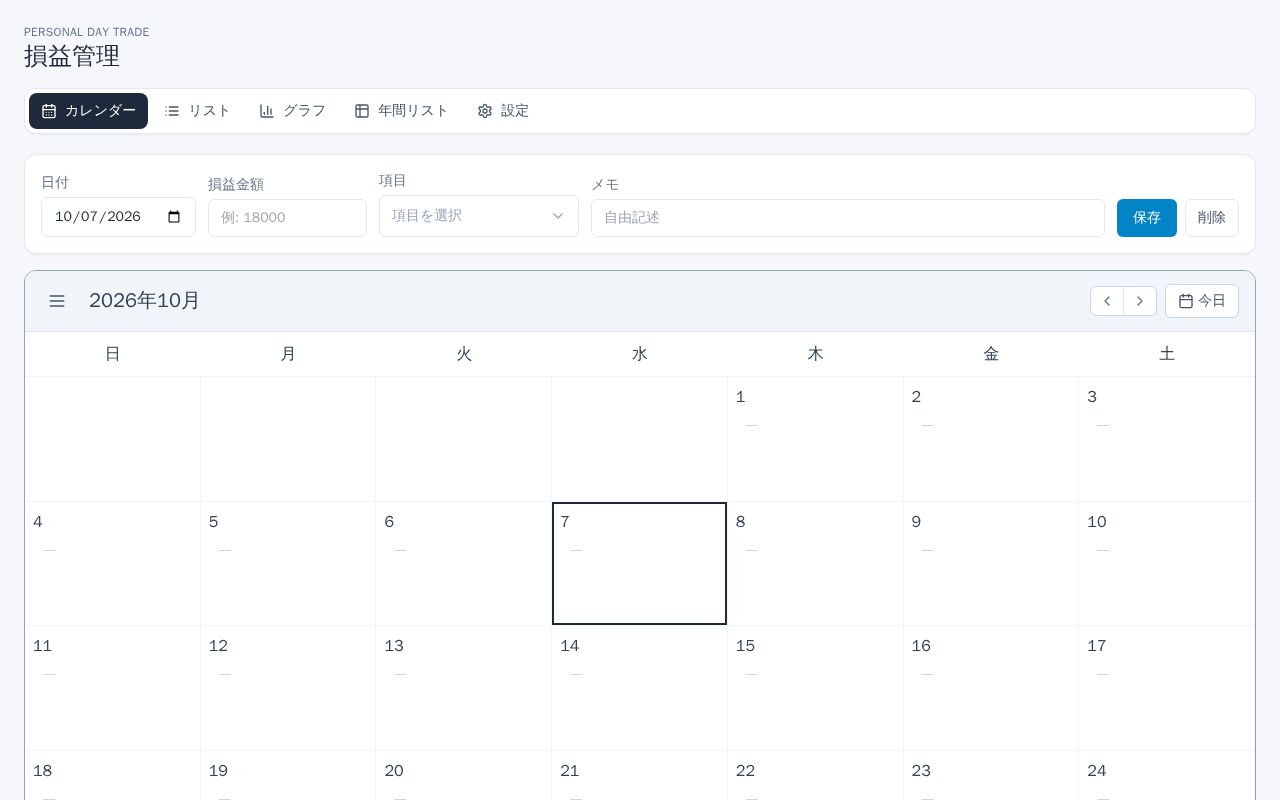Click the 日付 date input

118,217
